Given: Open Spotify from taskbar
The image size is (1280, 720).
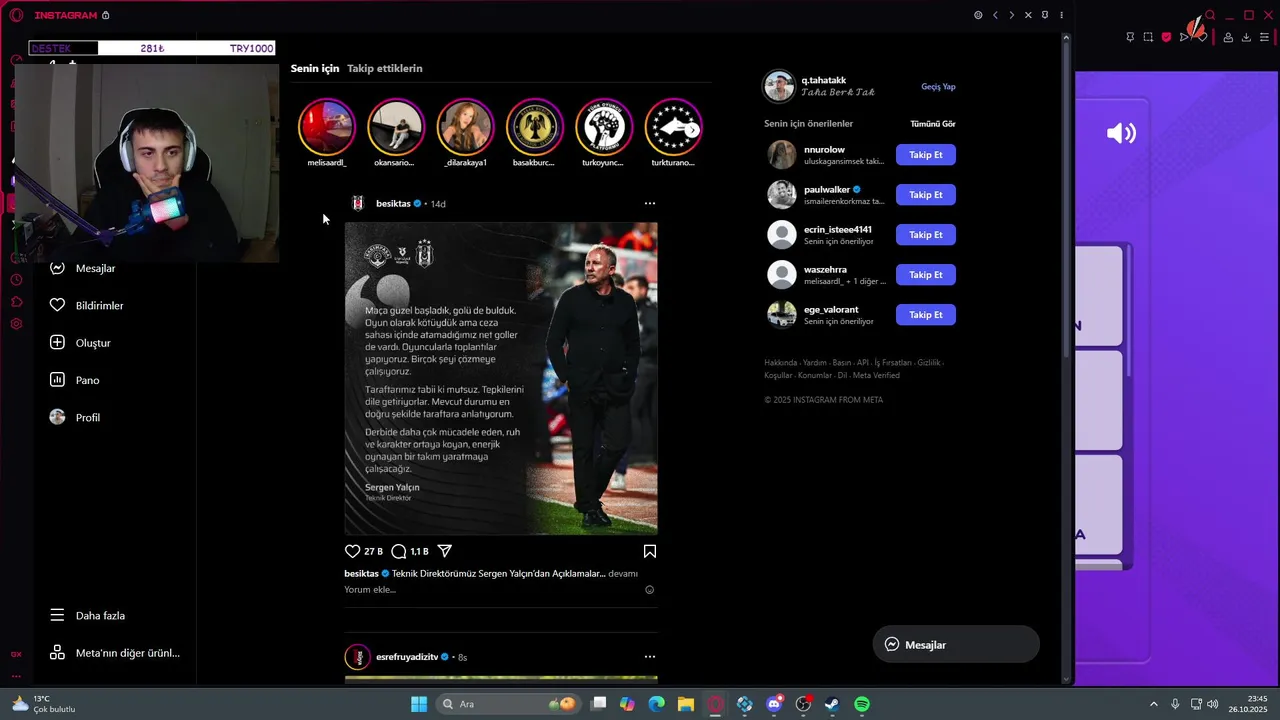Looking at the screenshot, I should coord(862,704).
